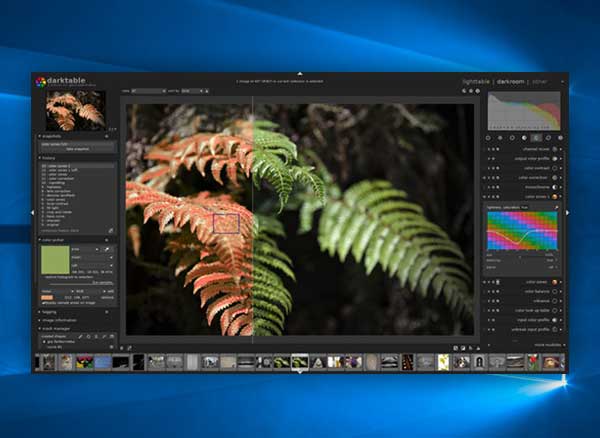This screenshot has width=600, height=438.
Task: Select hue tab in color zones
Action: [525, 207]
